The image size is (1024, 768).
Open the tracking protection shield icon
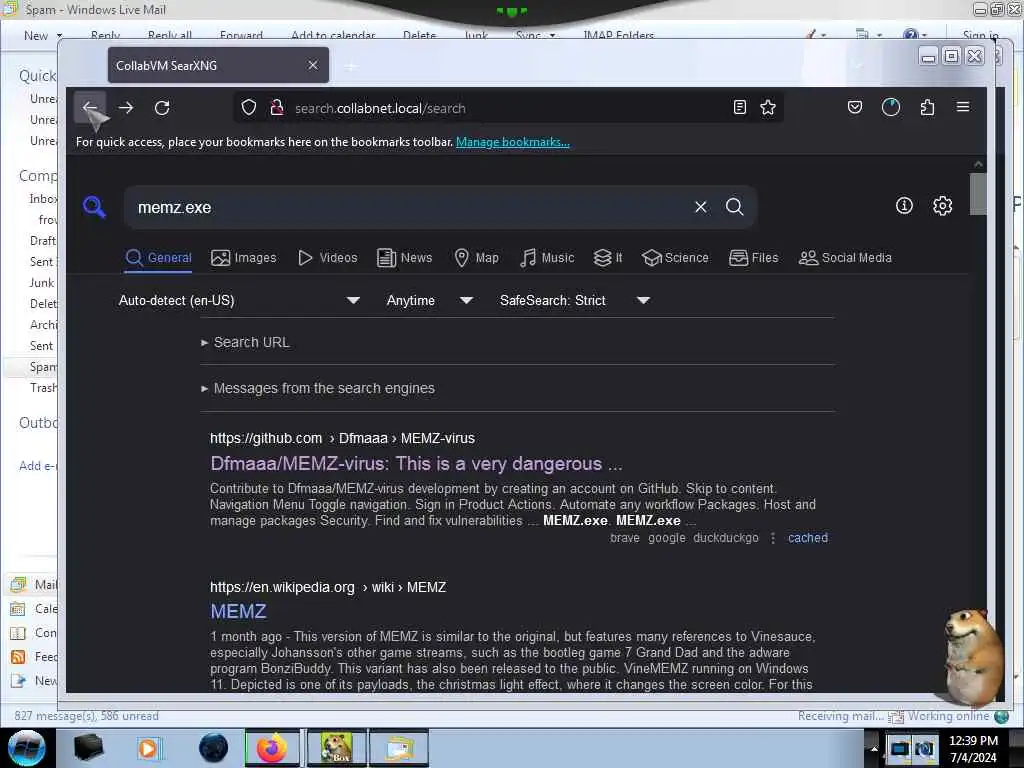249,108
